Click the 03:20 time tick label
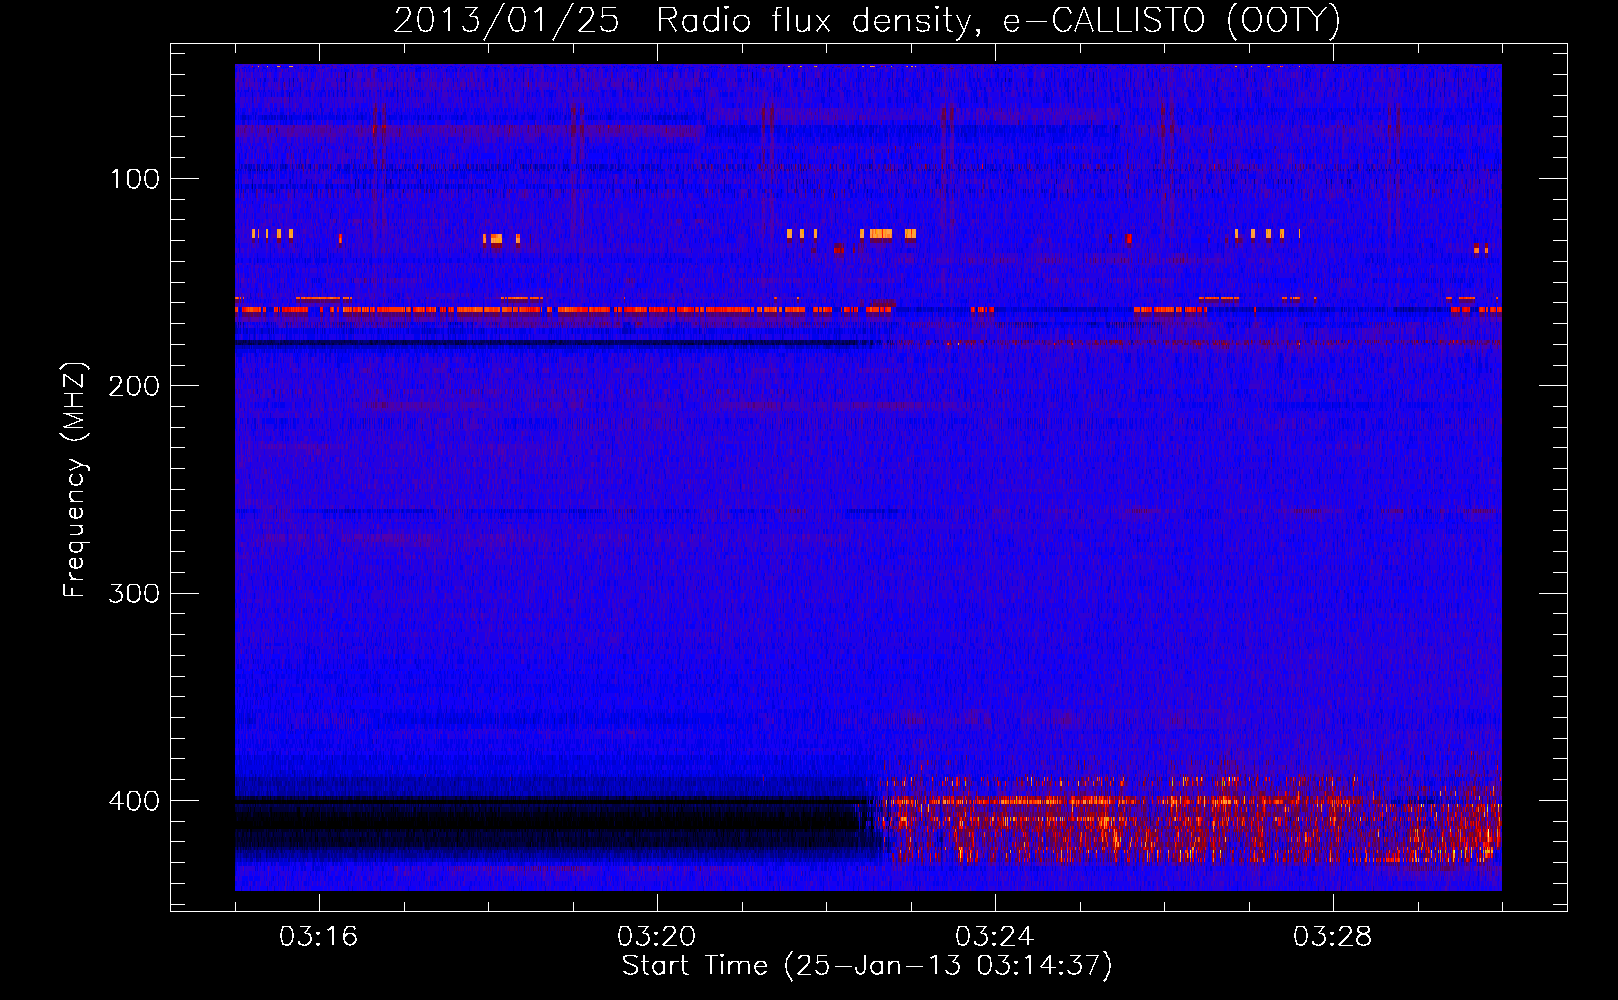The image size is (1618, 1000). coord(657,937)
